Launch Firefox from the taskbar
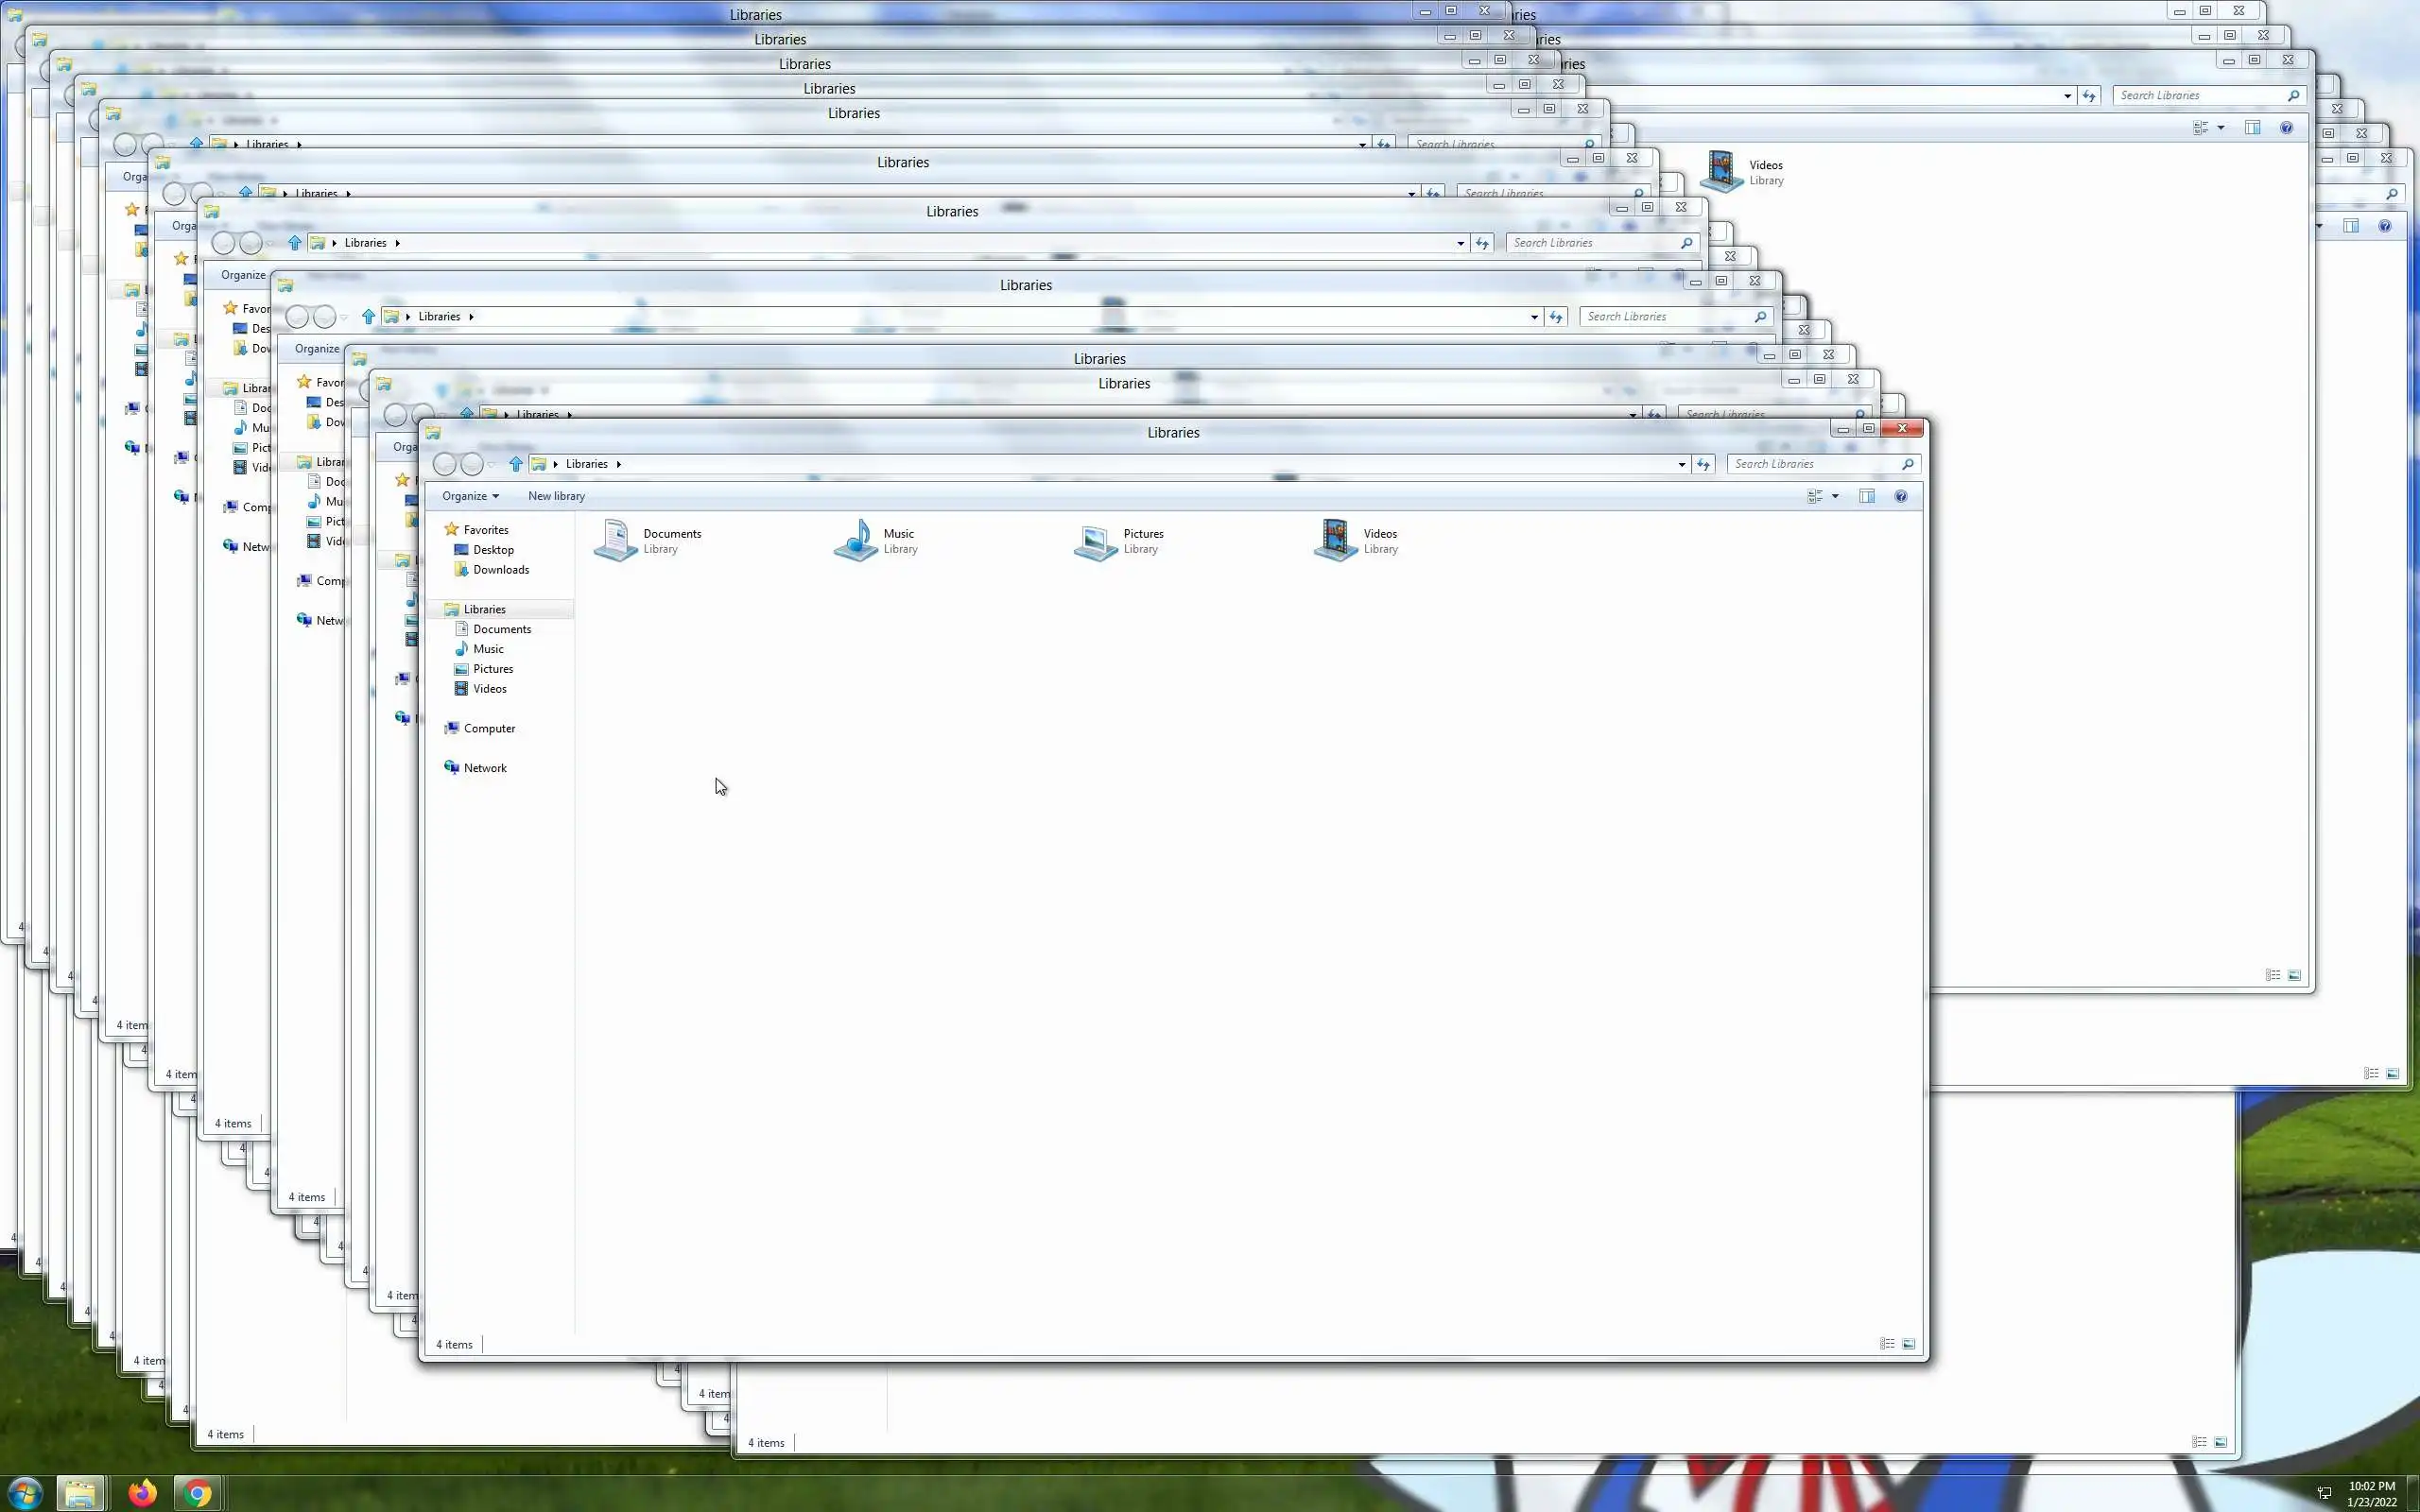Image resolution: width=2420 pixels, height=1512 pixels. point(142,1494)
